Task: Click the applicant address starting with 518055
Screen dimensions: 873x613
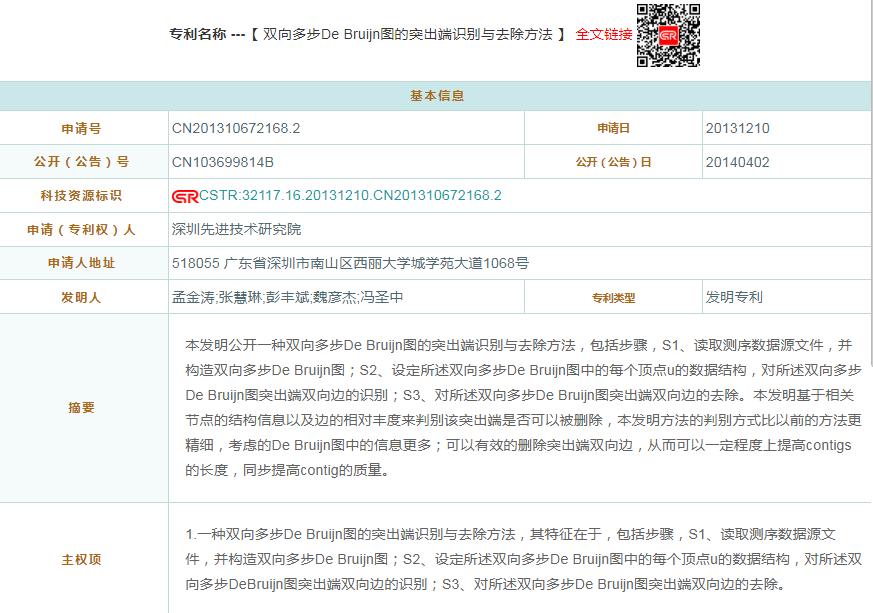Action: pyautogui.click(x=350, y=264)
